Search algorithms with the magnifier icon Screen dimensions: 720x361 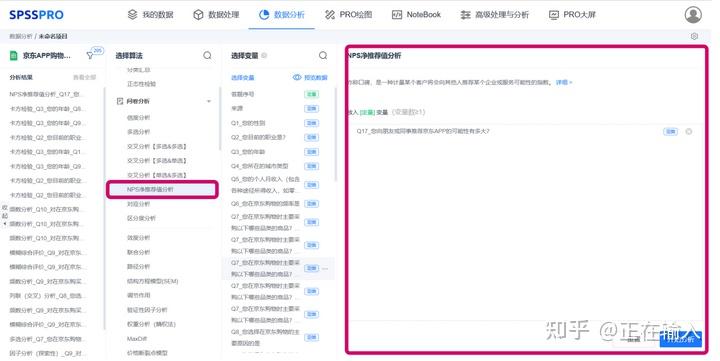pyautogui.click(x=208, y=56)
